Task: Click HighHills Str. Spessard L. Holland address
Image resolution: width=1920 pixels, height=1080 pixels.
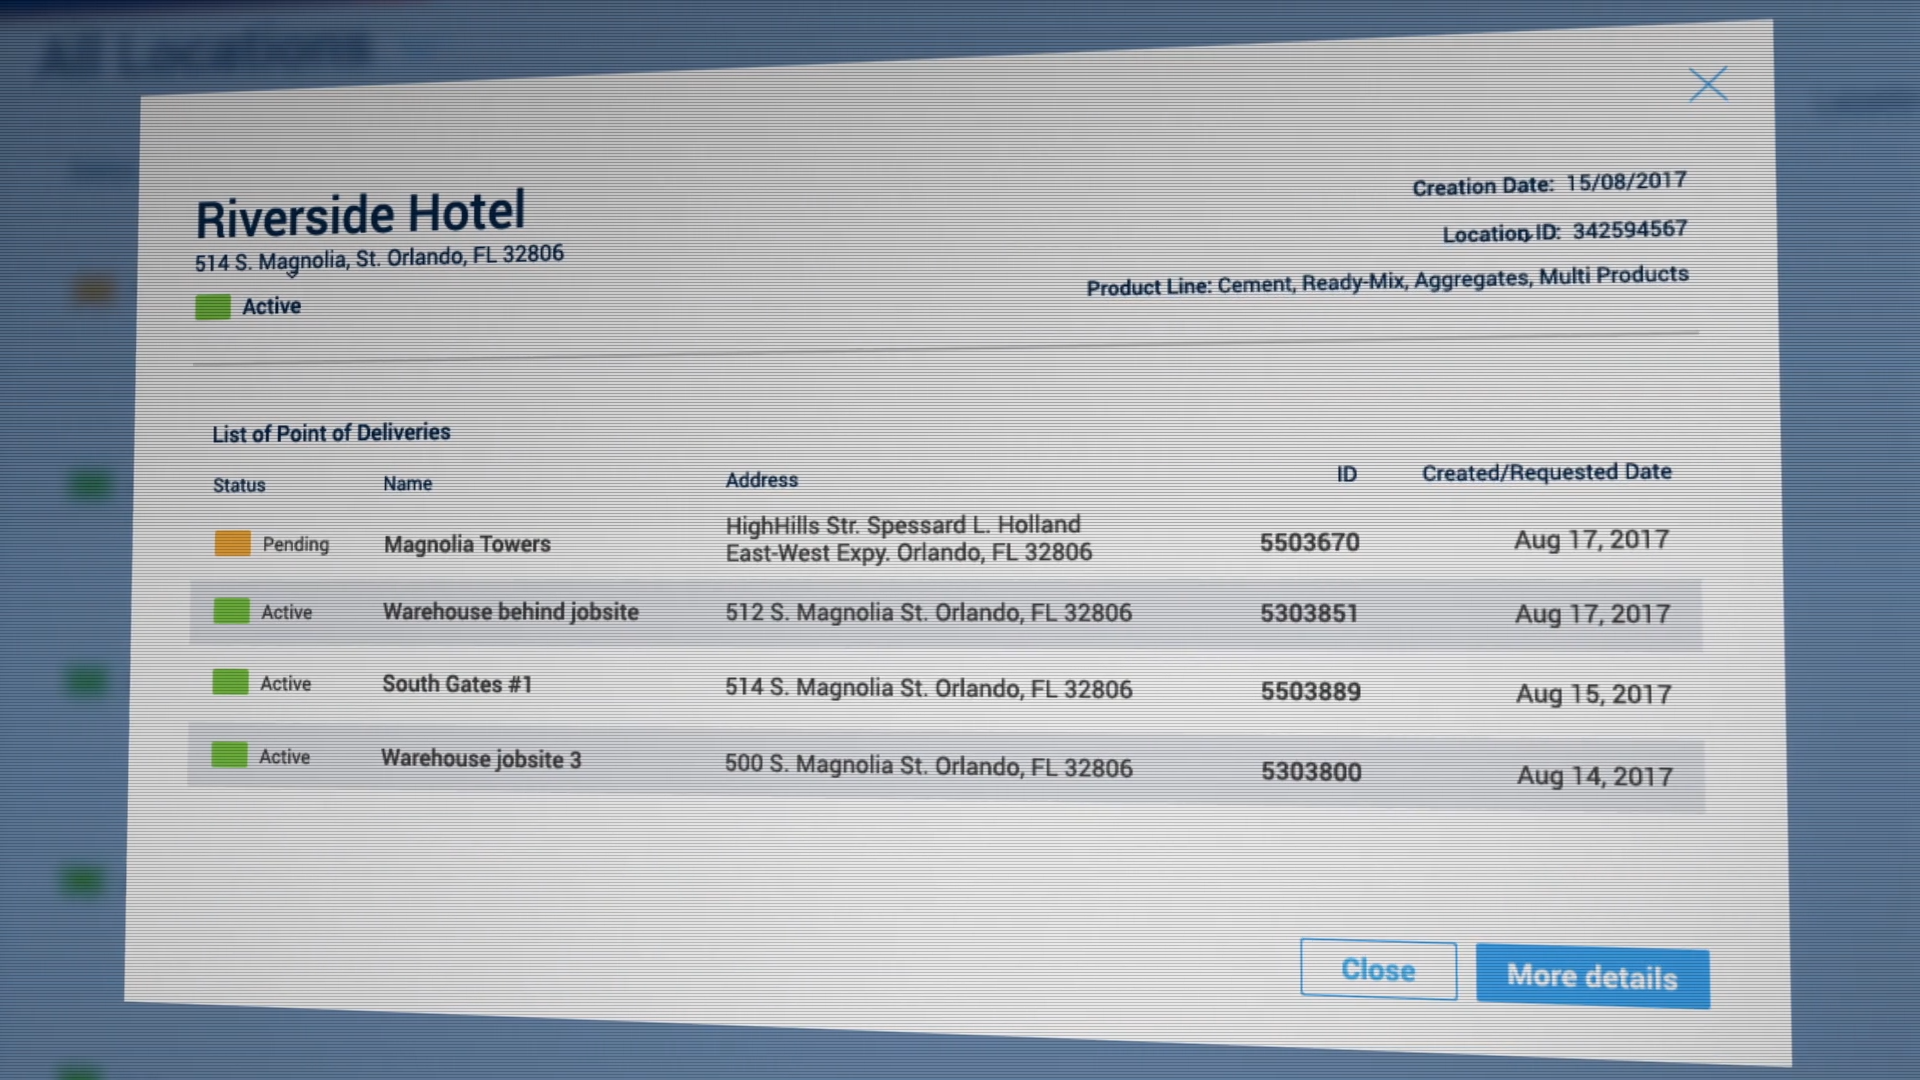Action: [x=909, y=539]
